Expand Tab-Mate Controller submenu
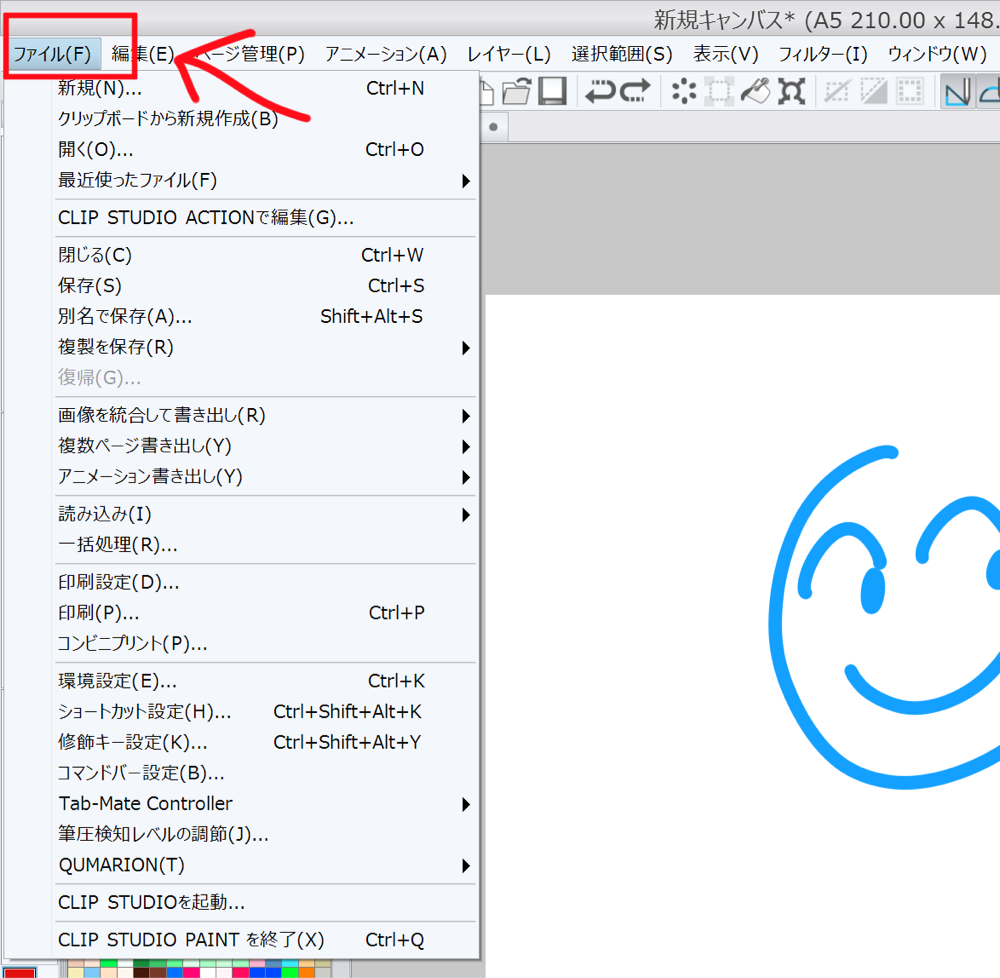Viewport: 1000px width, 978px height. (x=266, y=803)
